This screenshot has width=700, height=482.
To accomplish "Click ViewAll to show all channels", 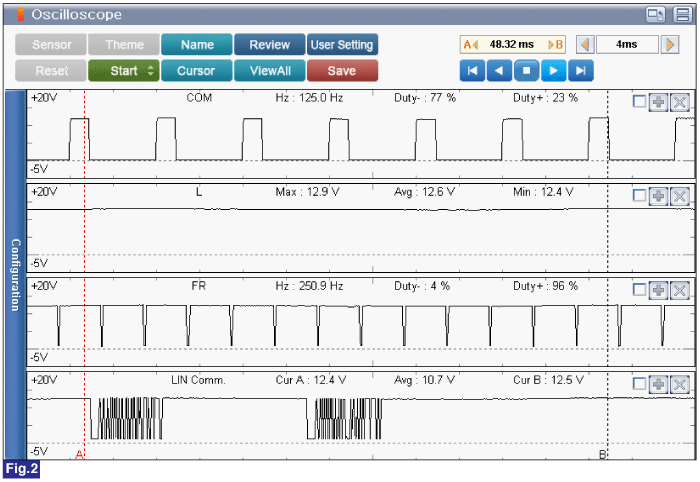I will [270, 71].
